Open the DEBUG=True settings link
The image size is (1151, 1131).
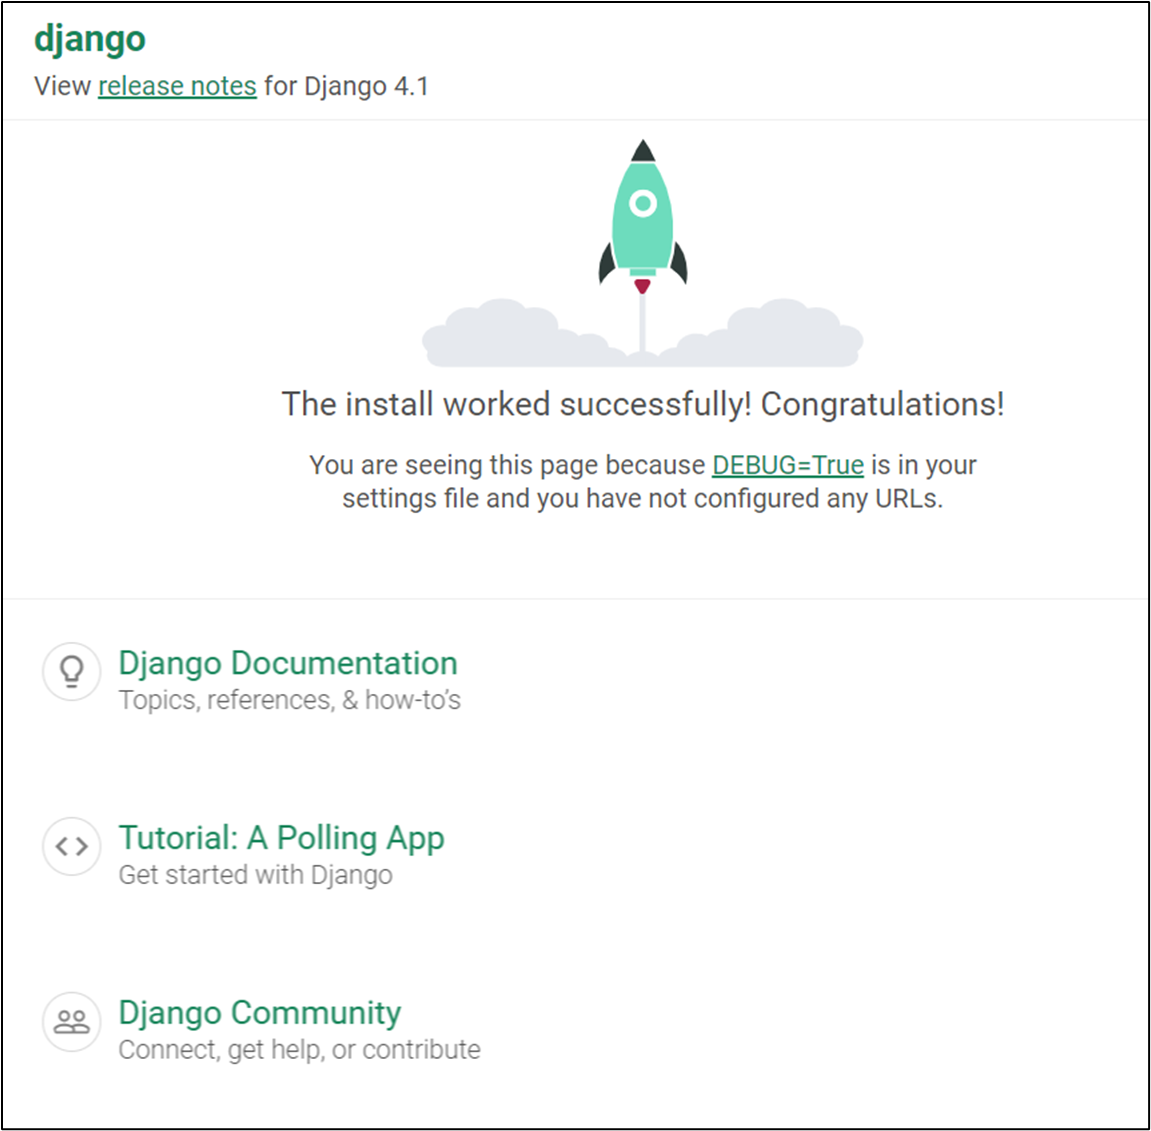pyautogui.click(x=788, y=465)
